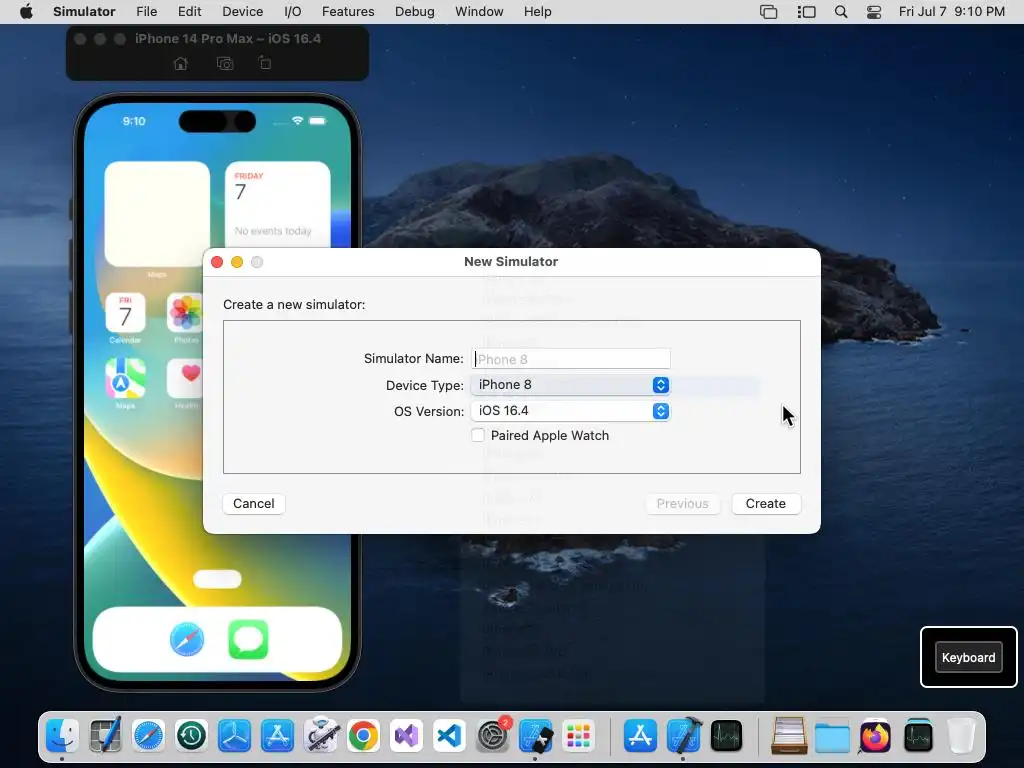This screenshot has height=768, width=1024.
Task: Click the "iPhone 14 Pro Max – iOS 16.4" window title
Action: click(x=228, y=39)
